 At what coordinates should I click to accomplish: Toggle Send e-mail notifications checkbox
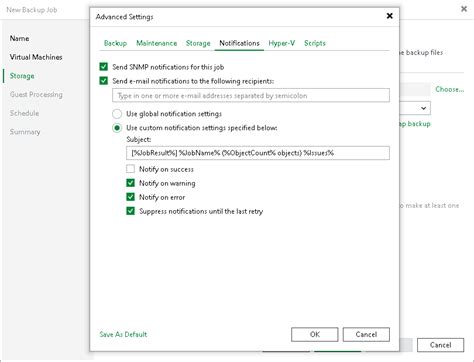[104, 81]
